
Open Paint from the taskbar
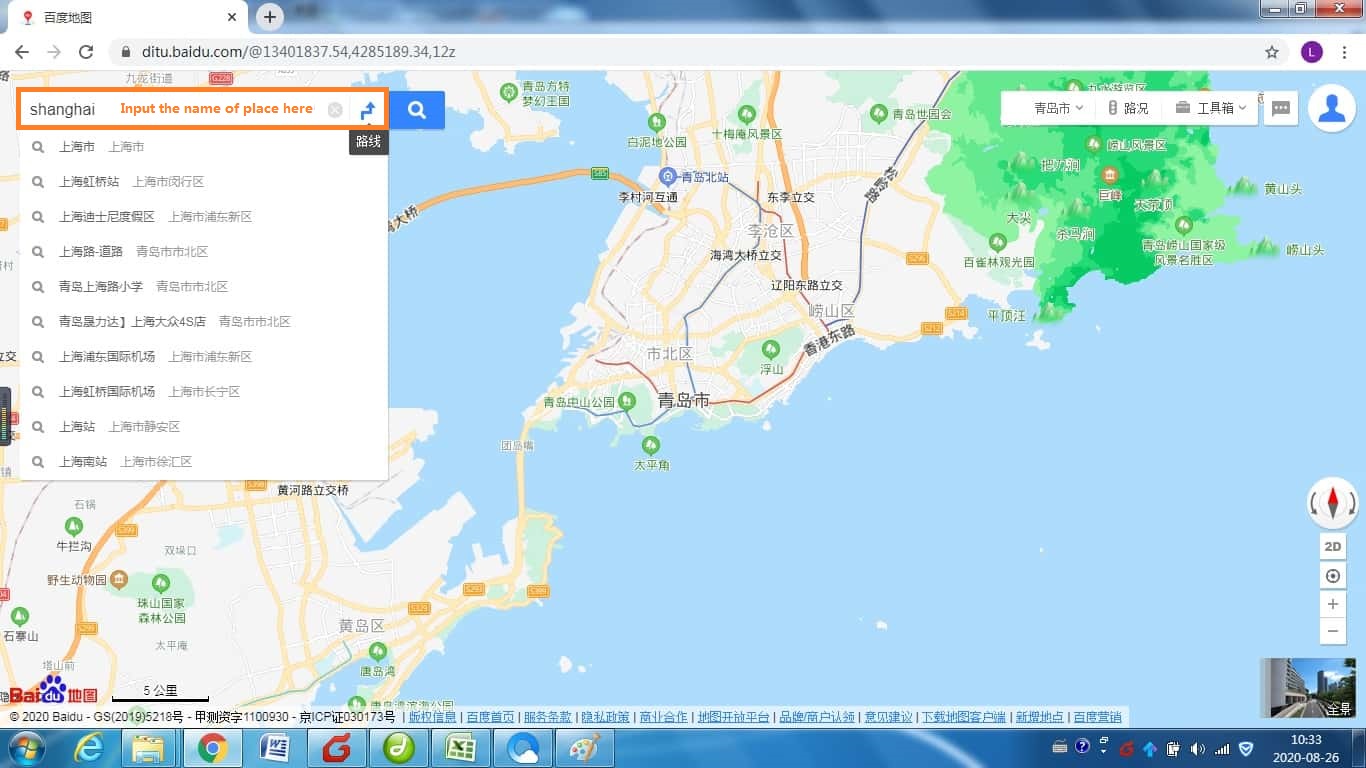(x=584, y=748)
